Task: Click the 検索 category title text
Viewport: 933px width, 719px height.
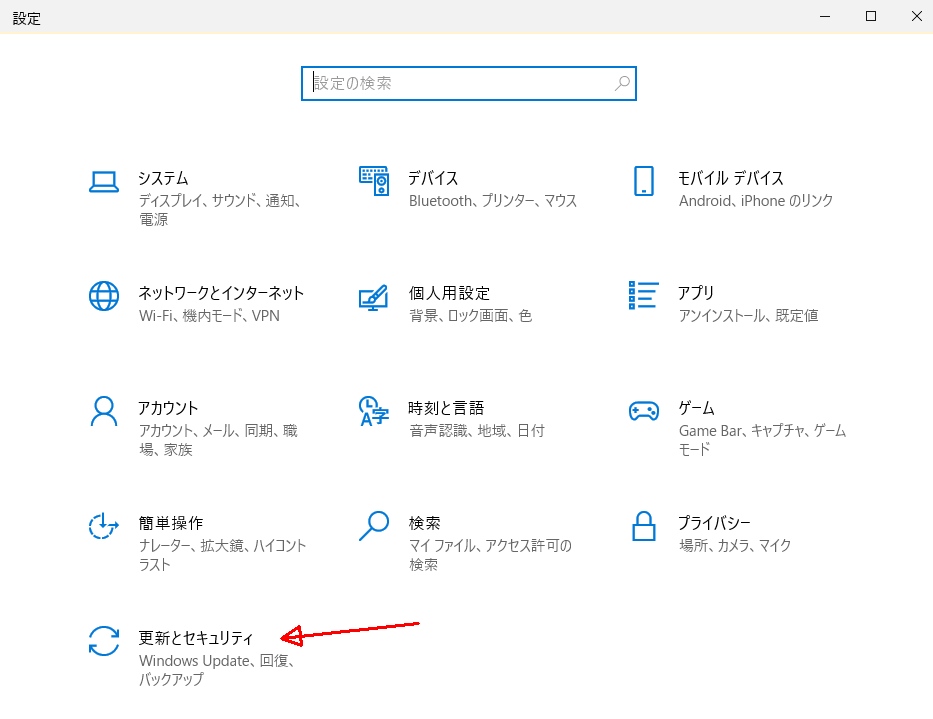Action: [x=424, y=523]
